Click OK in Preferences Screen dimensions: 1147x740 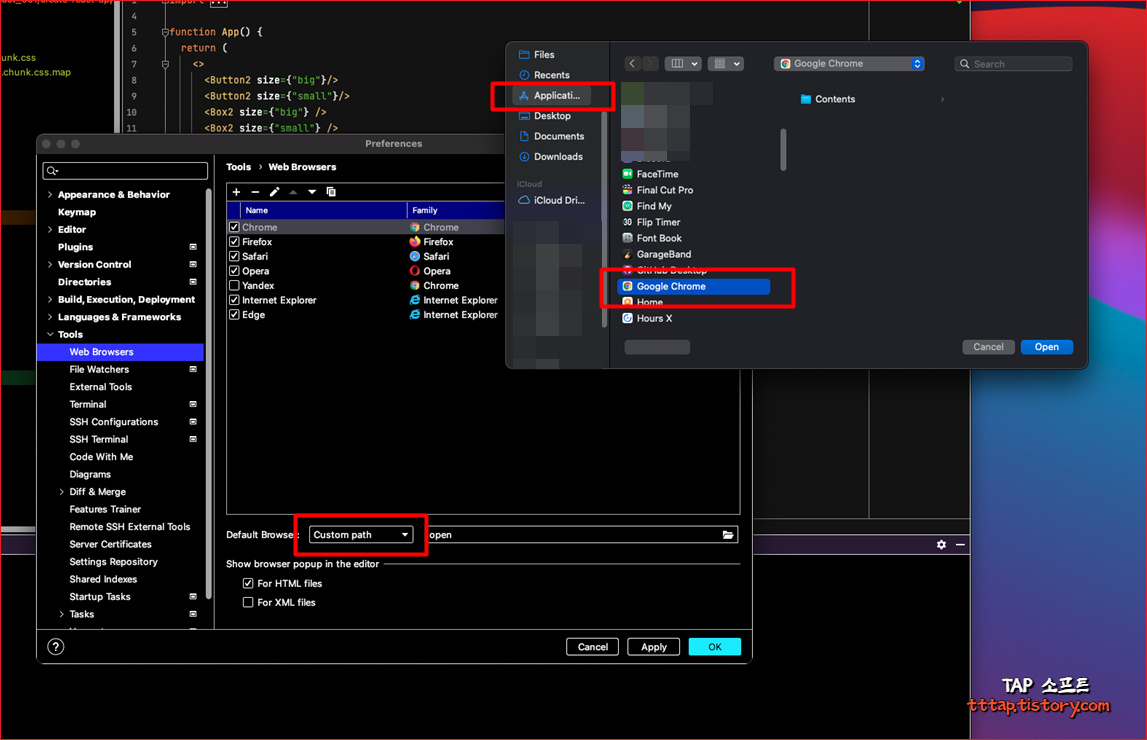click(x=715, y=646)
